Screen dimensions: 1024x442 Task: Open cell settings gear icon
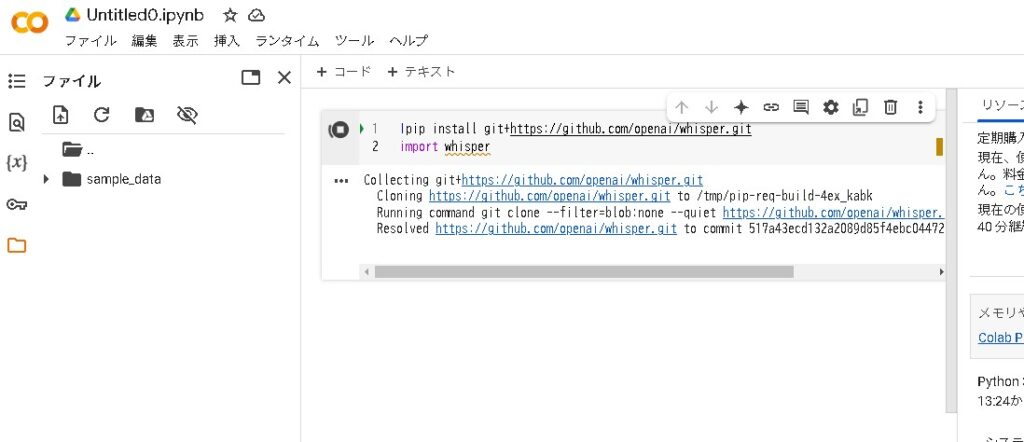tap(830, 107)
